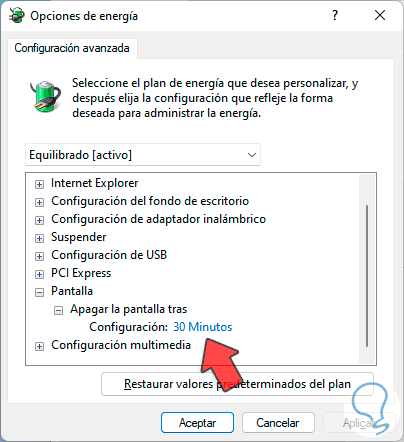Select the Pantalla tree item label
Viewport: 404px width, 442px height.
[72, 291]
